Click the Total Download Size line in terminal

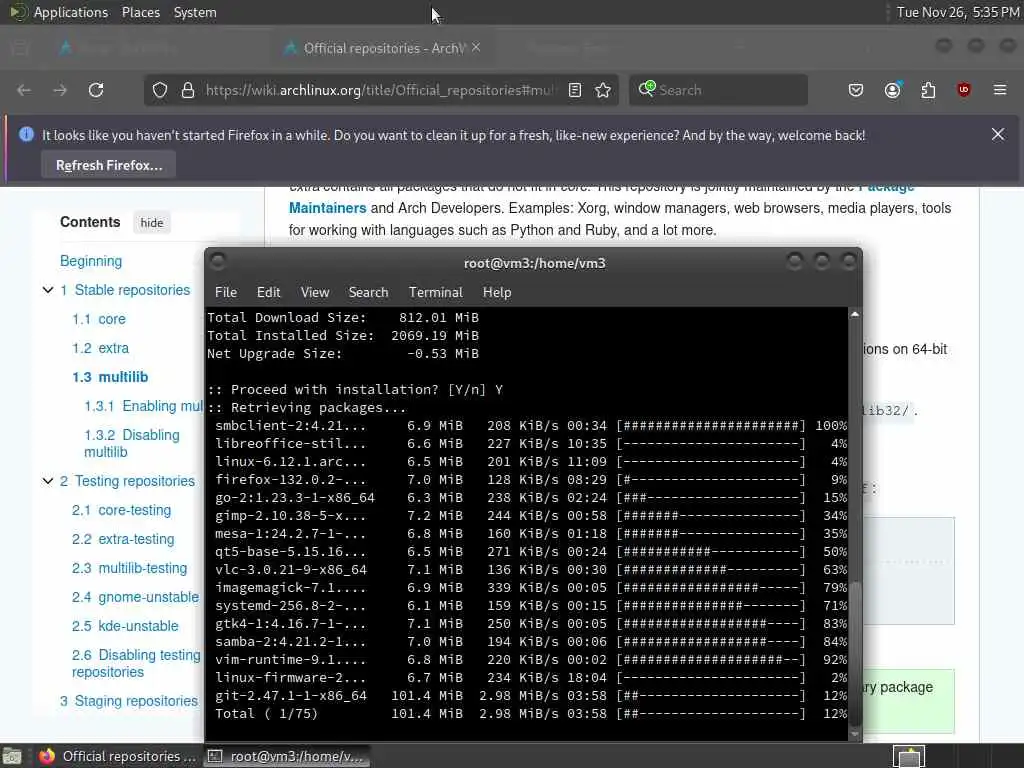pyautogui.click(x=343, y=317)
